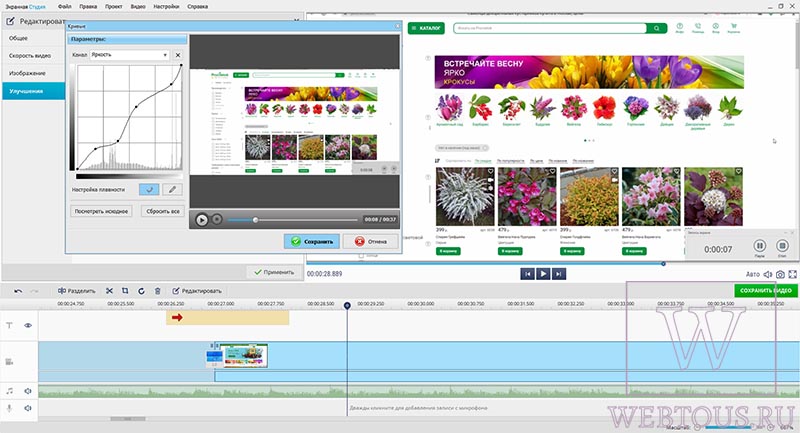Take a snapshot with the camera icon
Screen dimensions: 800x433
pos(780,274)
